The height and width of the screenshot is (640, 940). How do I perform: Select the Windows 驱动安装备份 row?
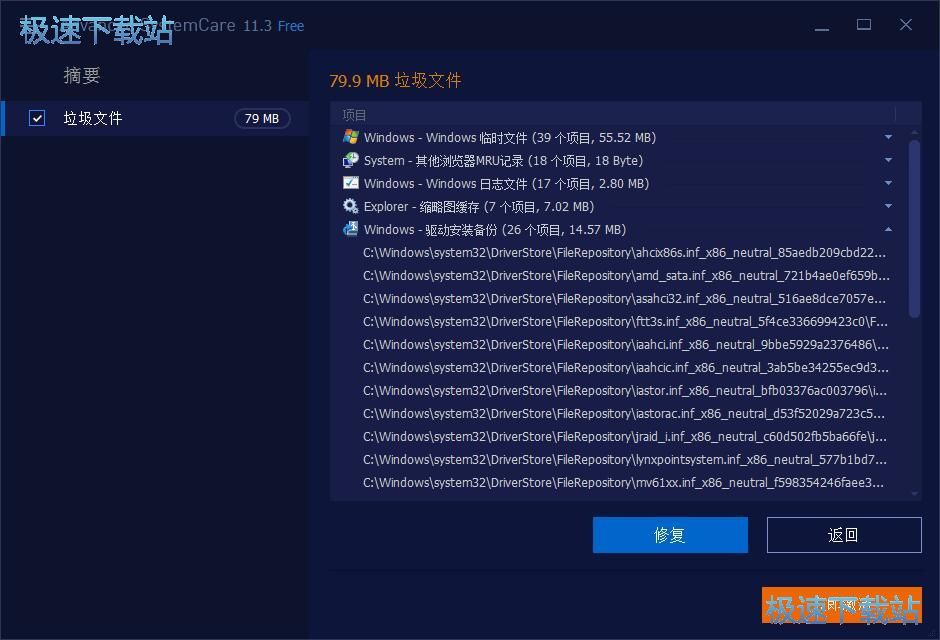coord(617,229)
